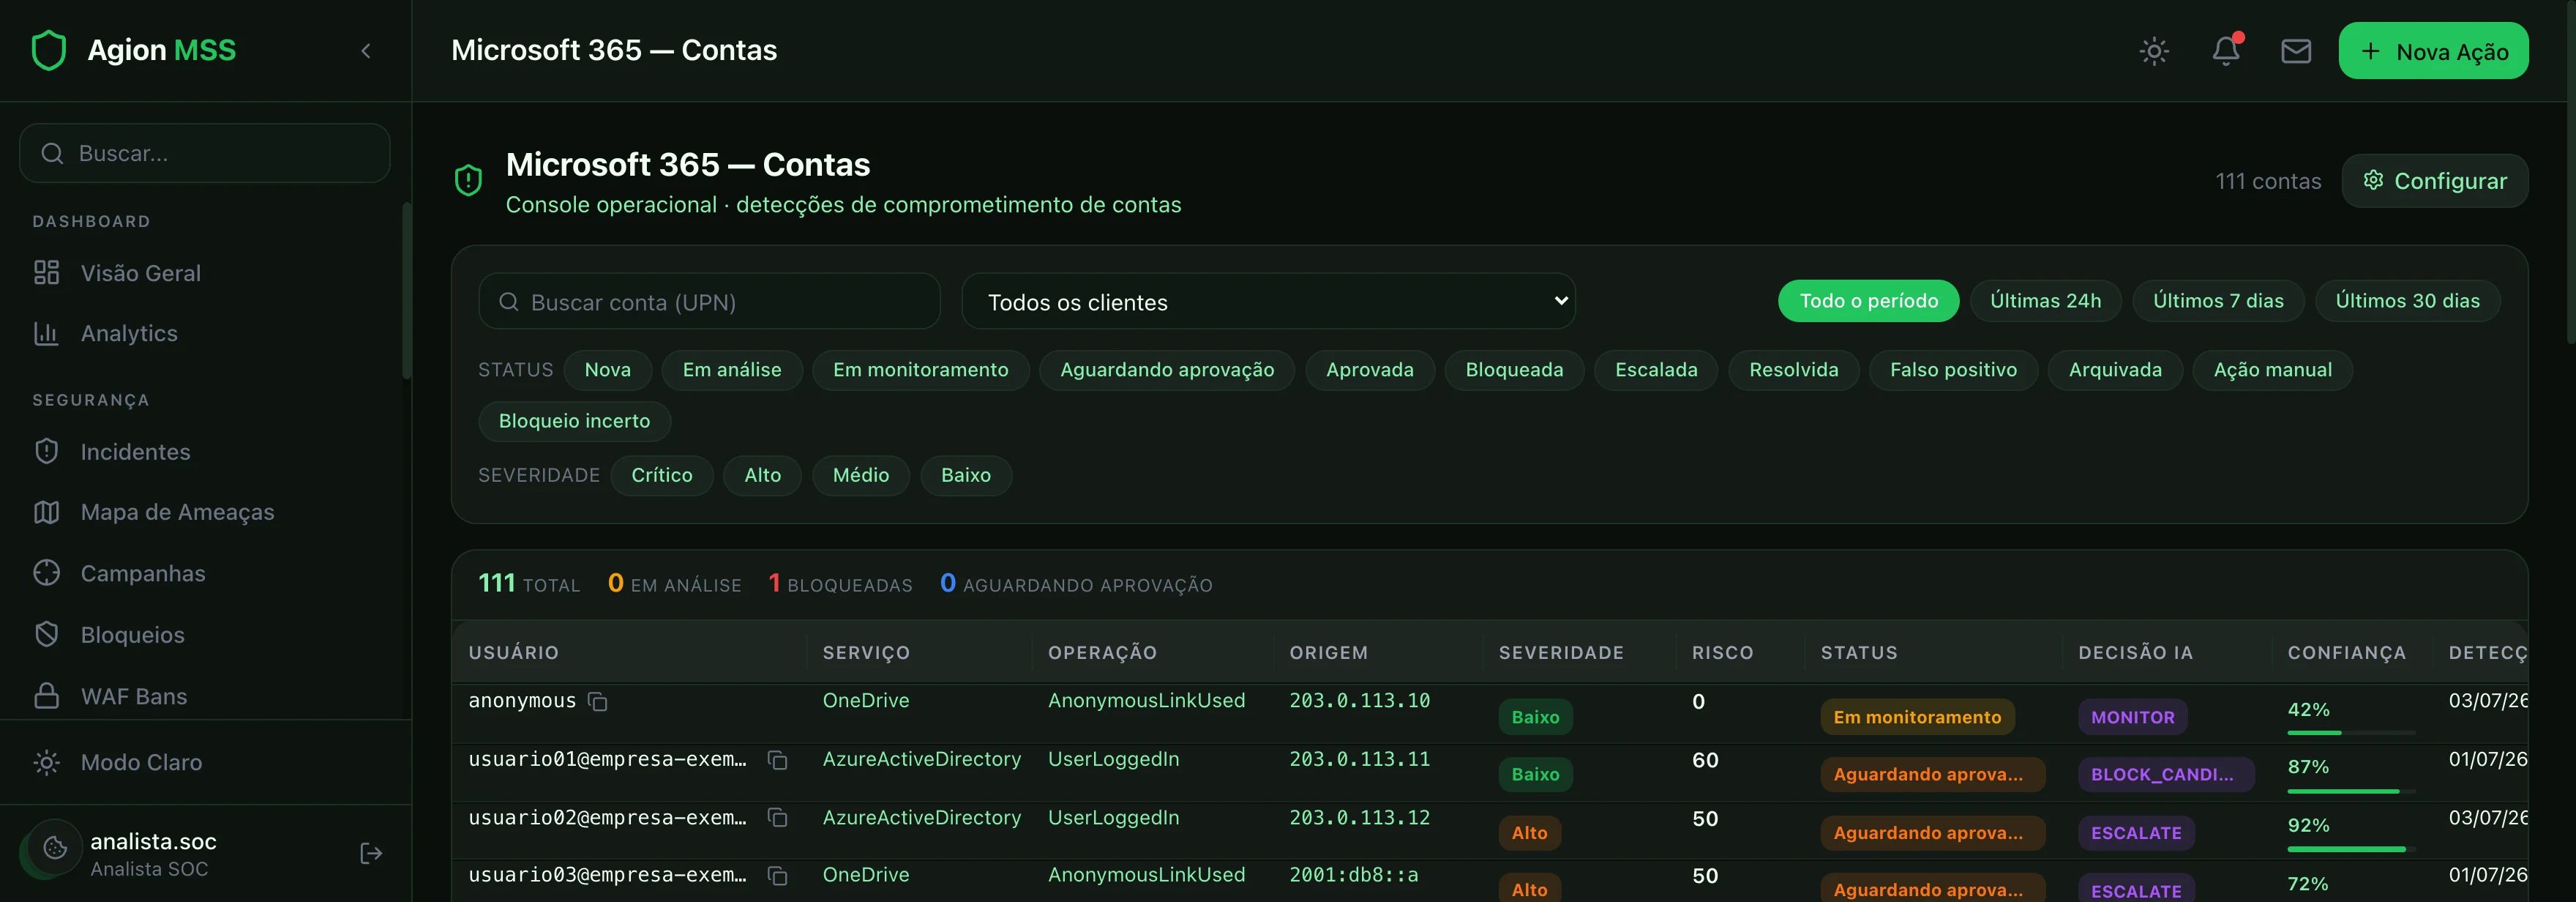Image resolution: width=2576 pixels, height=902 pixels.
Task: Focus the Buscar conta (UPN) field
Action: point(709,302)
